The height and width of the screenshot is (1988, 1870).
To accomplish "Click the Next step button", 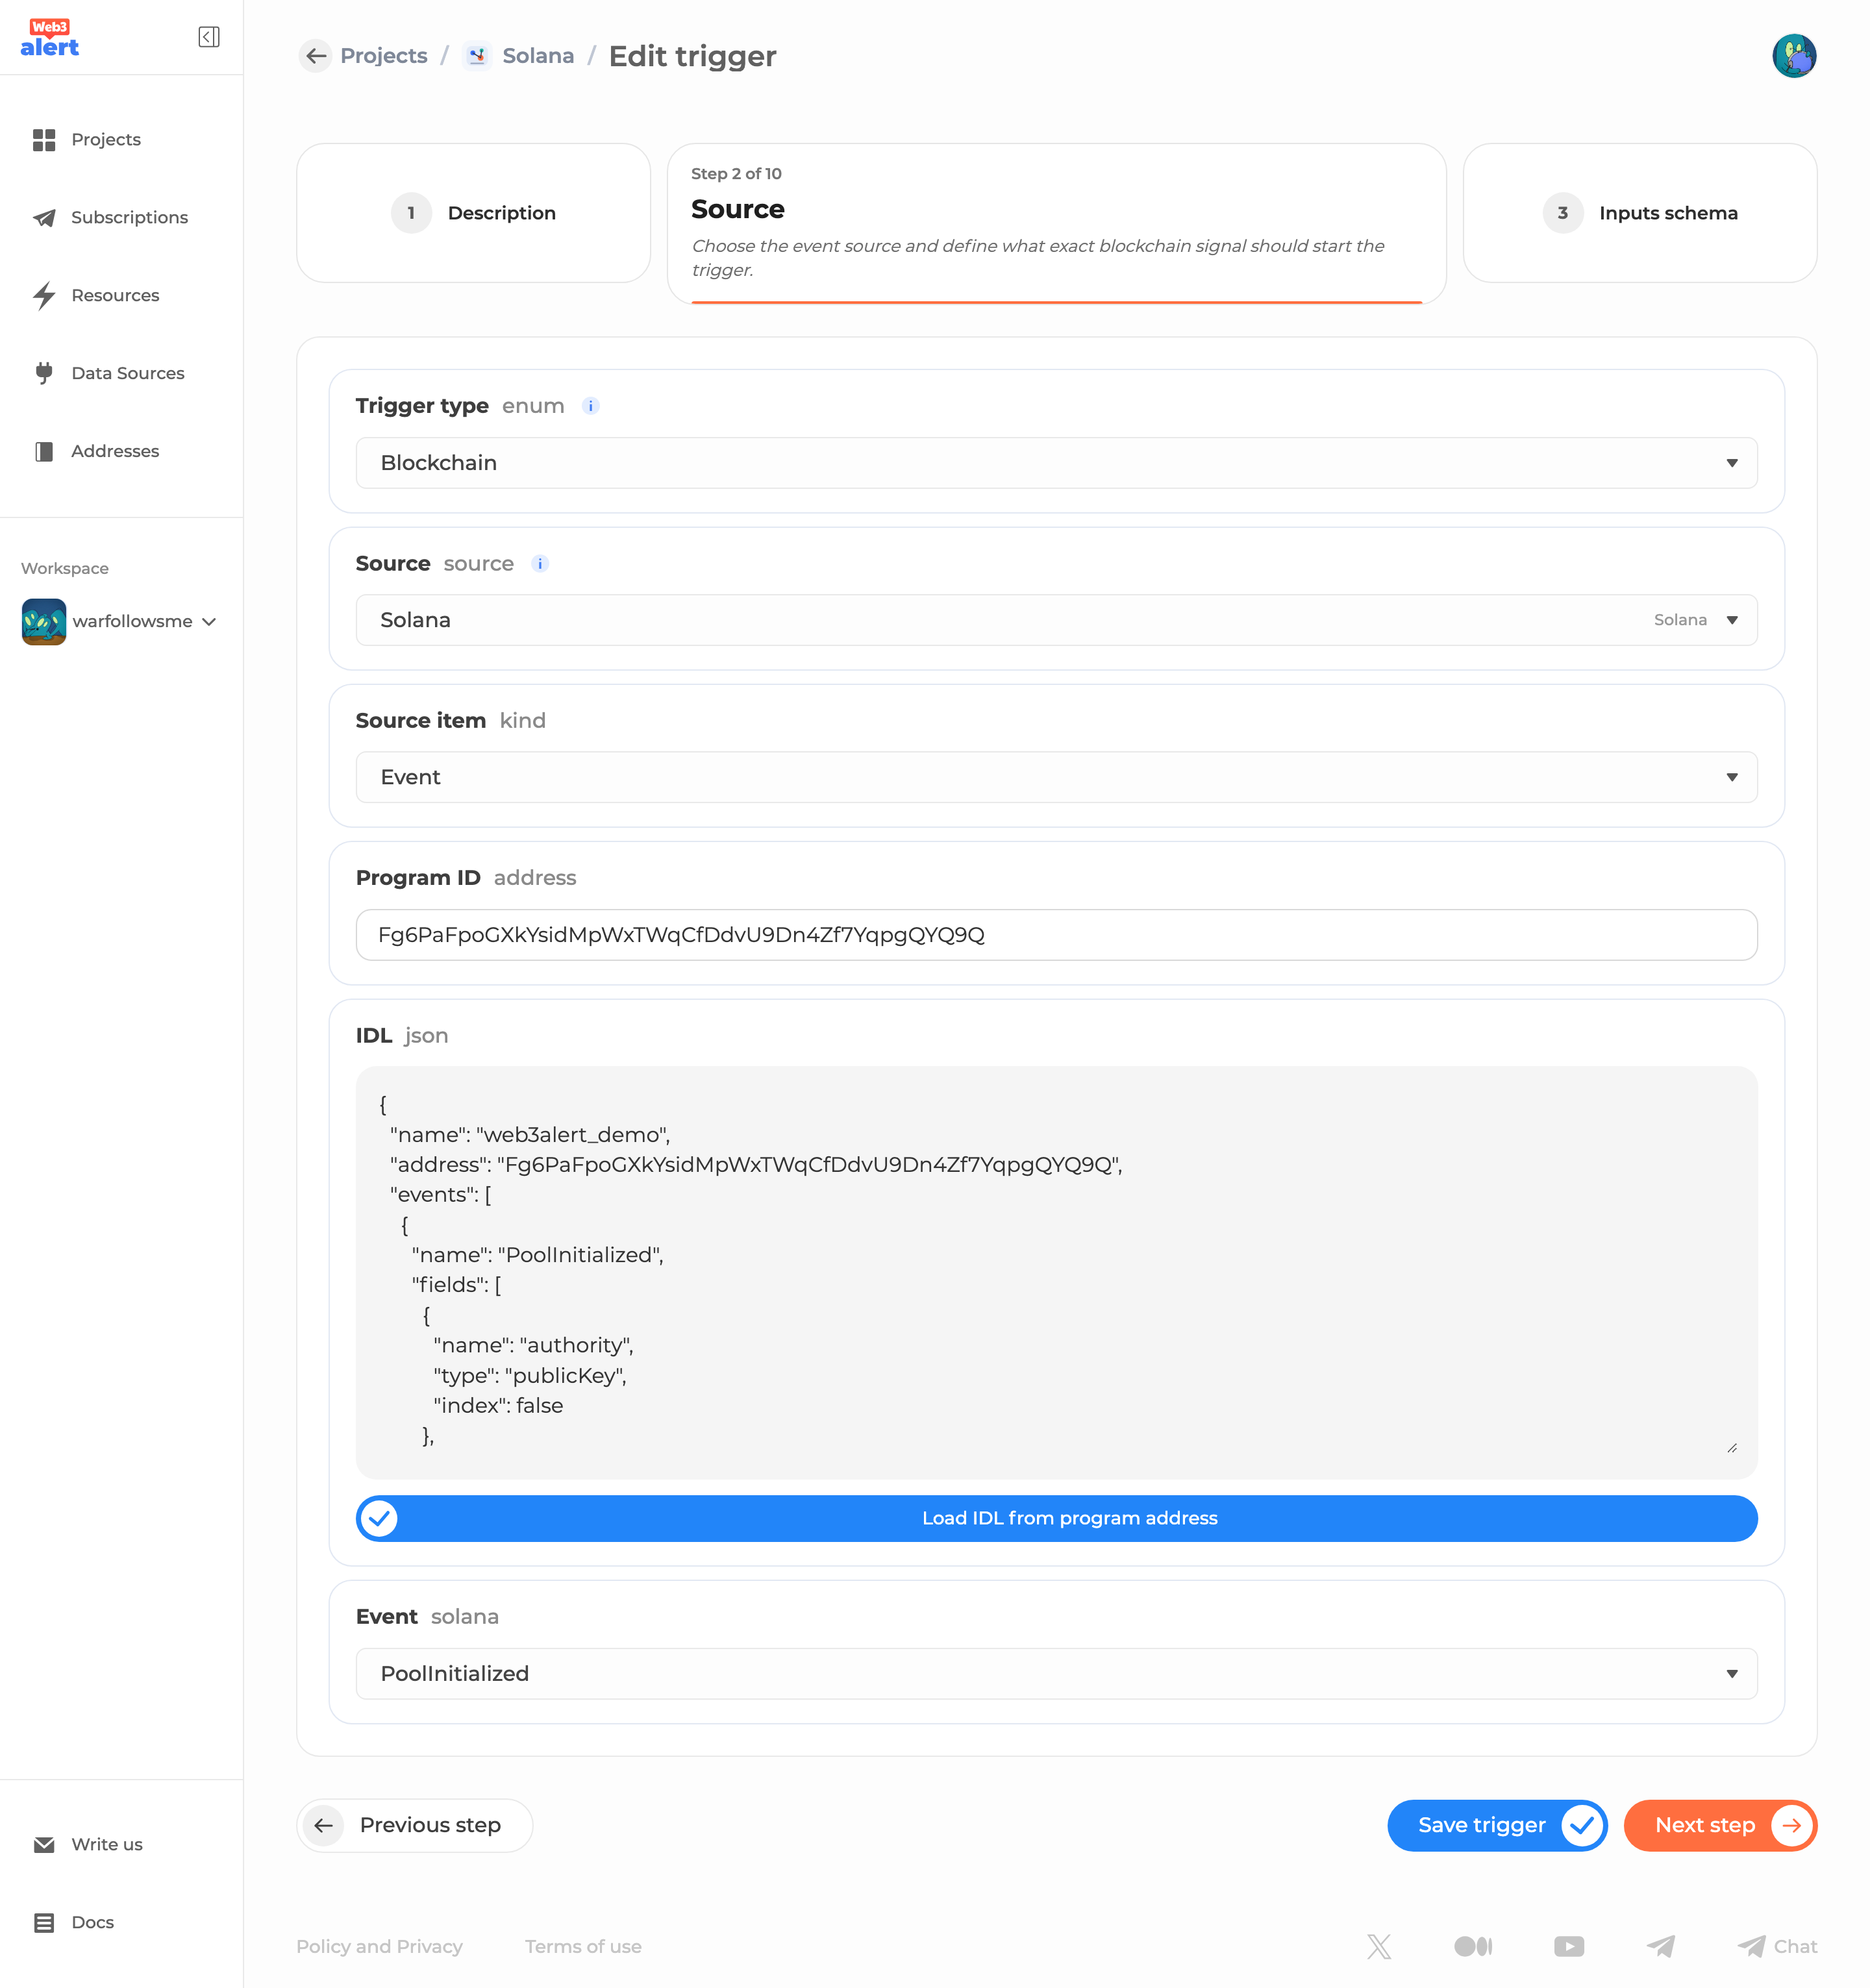I will tap(1720, 1826).
